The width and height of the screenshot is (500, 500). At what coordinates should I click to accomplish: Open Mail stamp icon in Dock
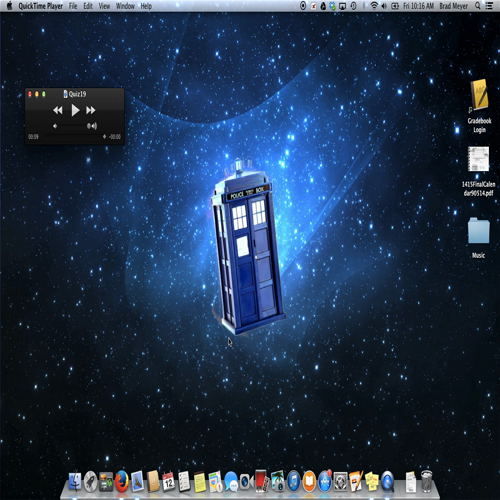click(x=137, y=481)
